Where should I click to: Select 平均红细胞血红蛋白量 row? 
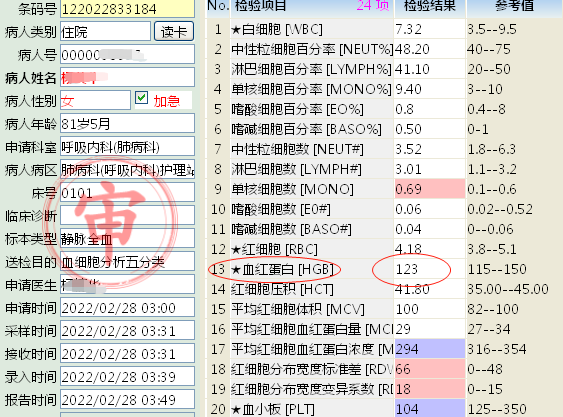[384, 329]
